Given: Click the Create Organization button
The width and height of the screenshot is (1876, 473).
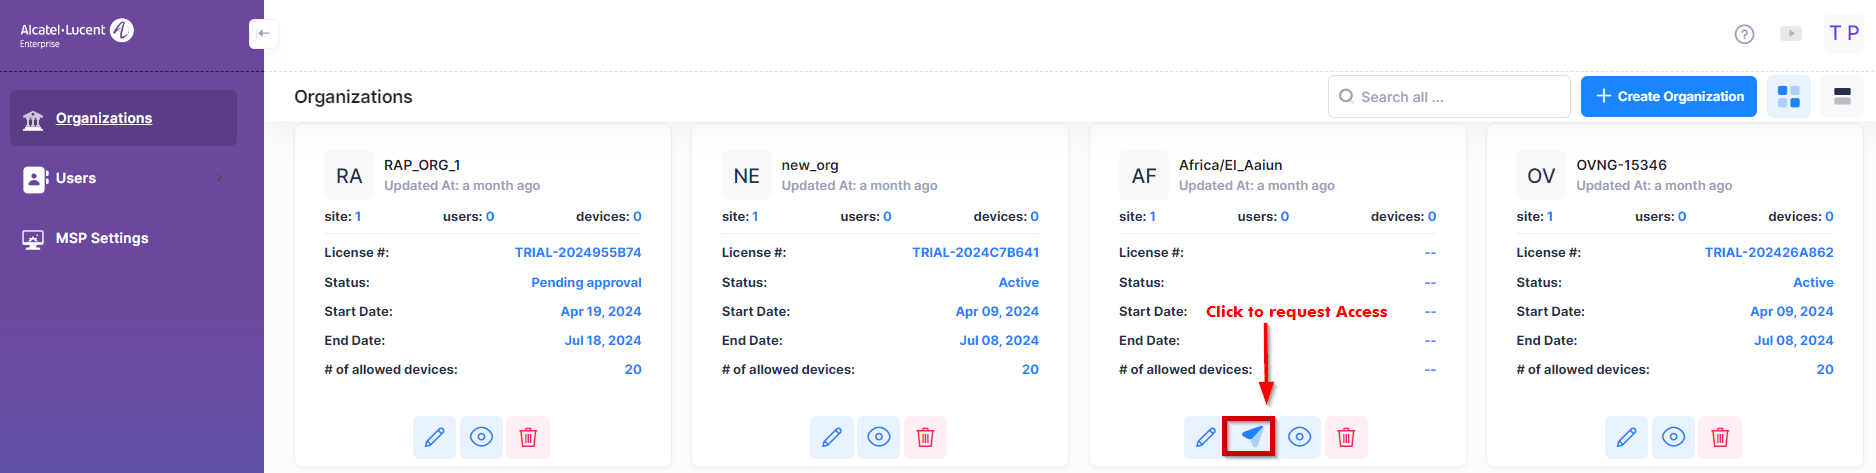Looking at the screenshot, I should 1668,97.
